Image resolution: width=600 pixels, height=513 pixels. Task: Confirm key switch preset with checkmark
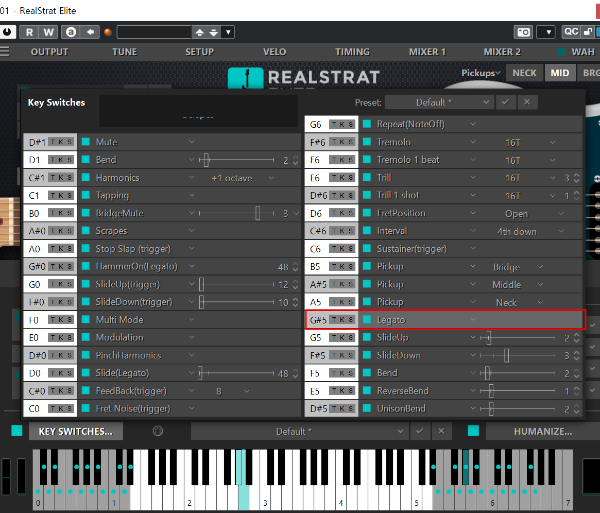(x=505, y=102)
